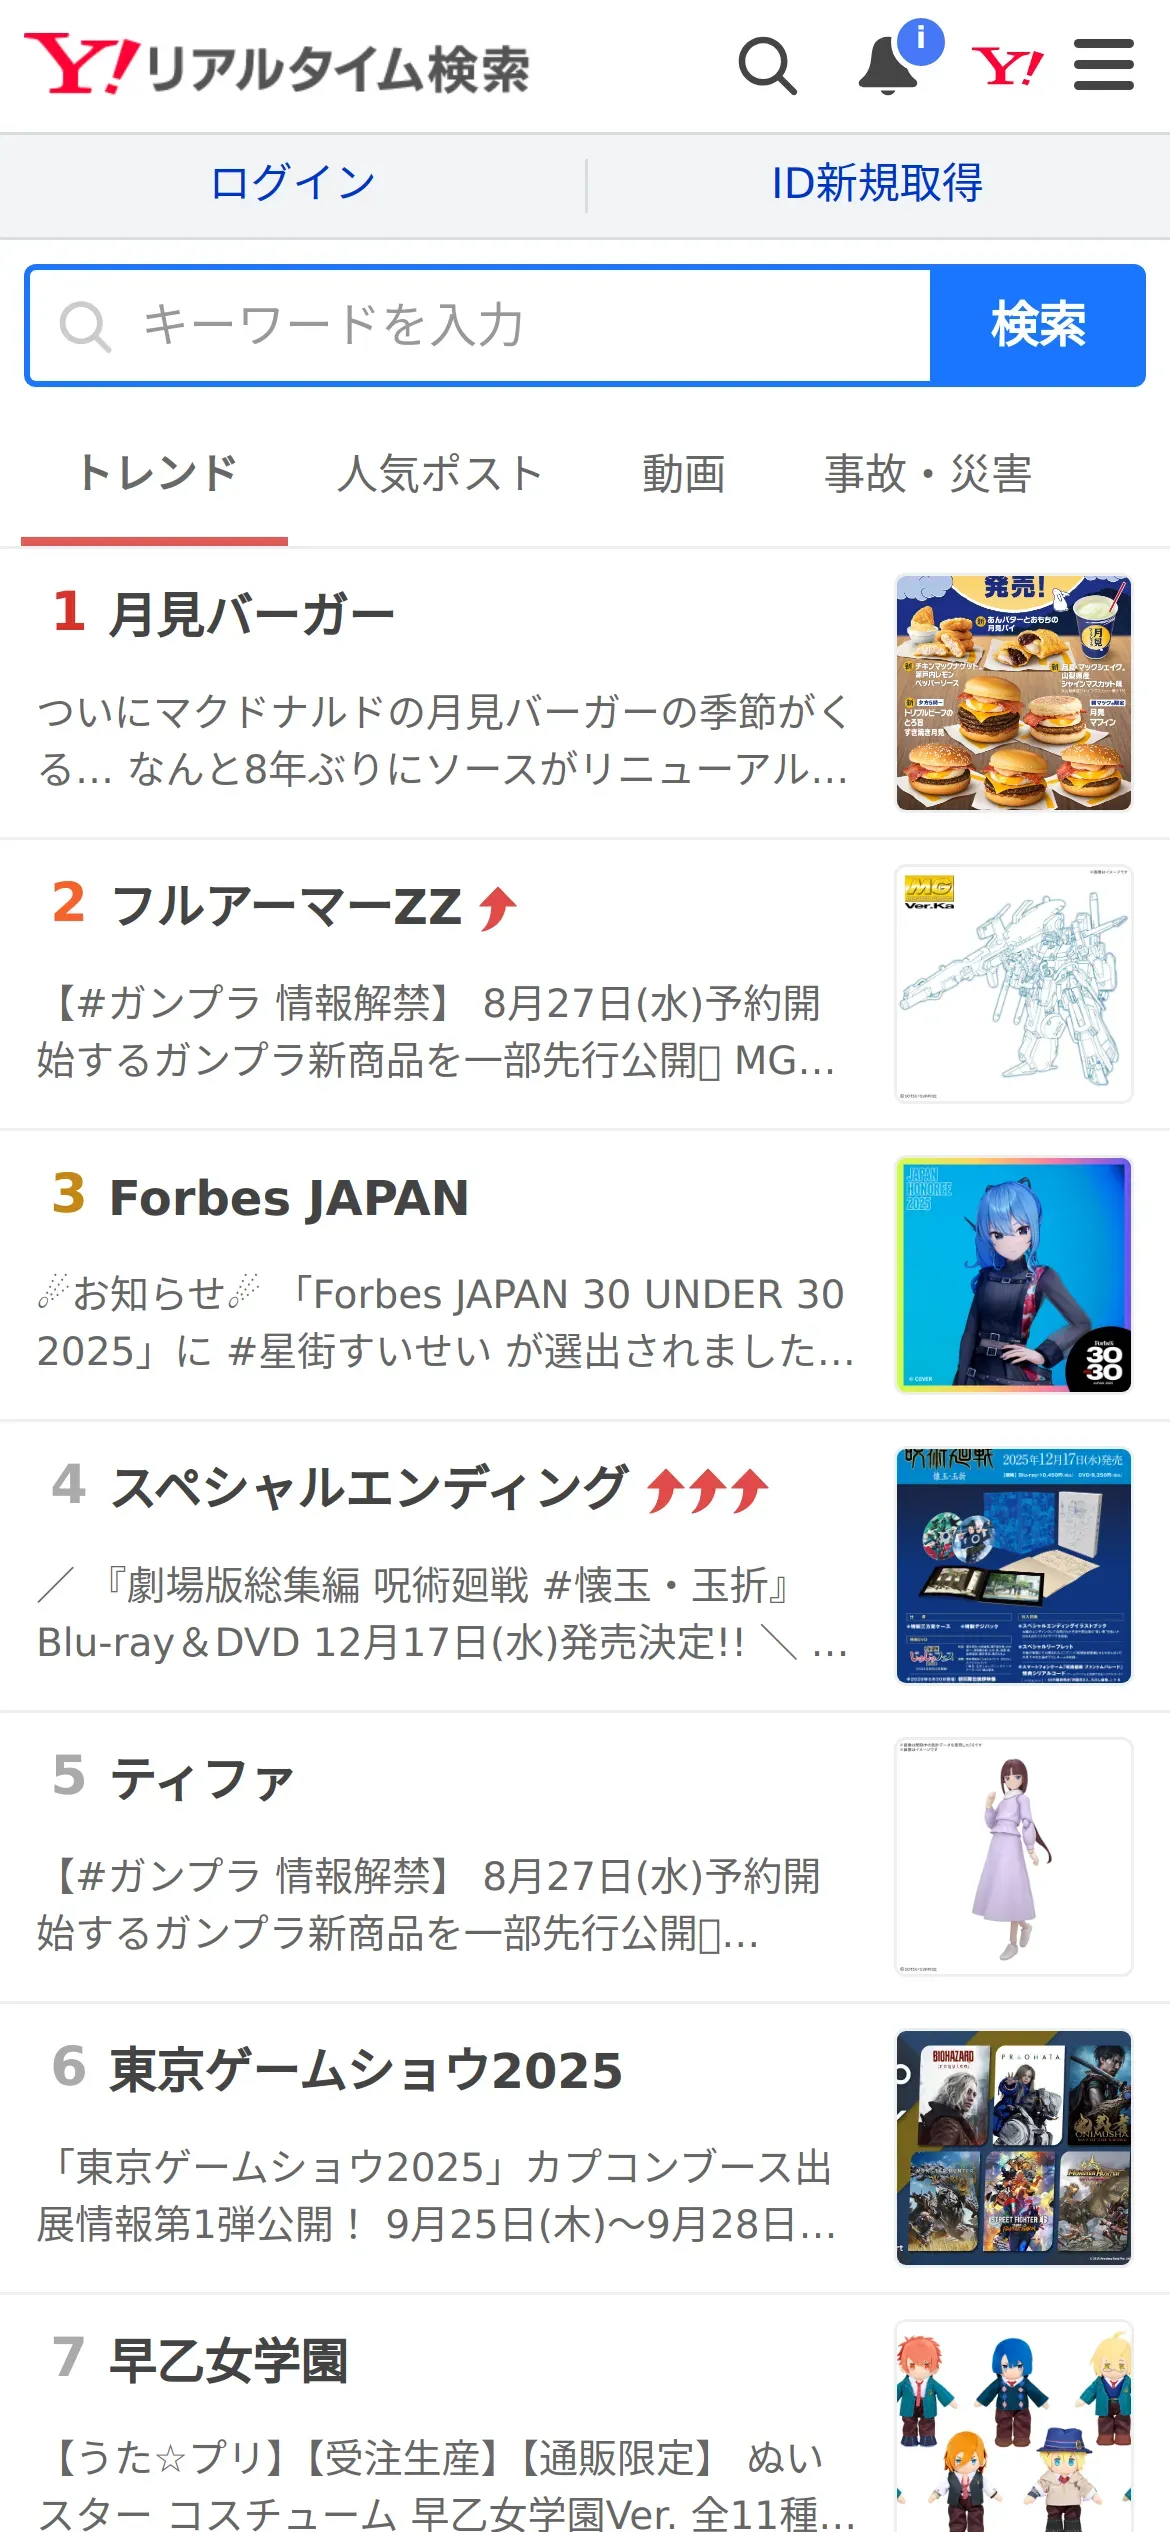Switch to the 人気ポスト tab
Screen dimensions: 1170x2532
pyautogui.click(x=439, y=473)
